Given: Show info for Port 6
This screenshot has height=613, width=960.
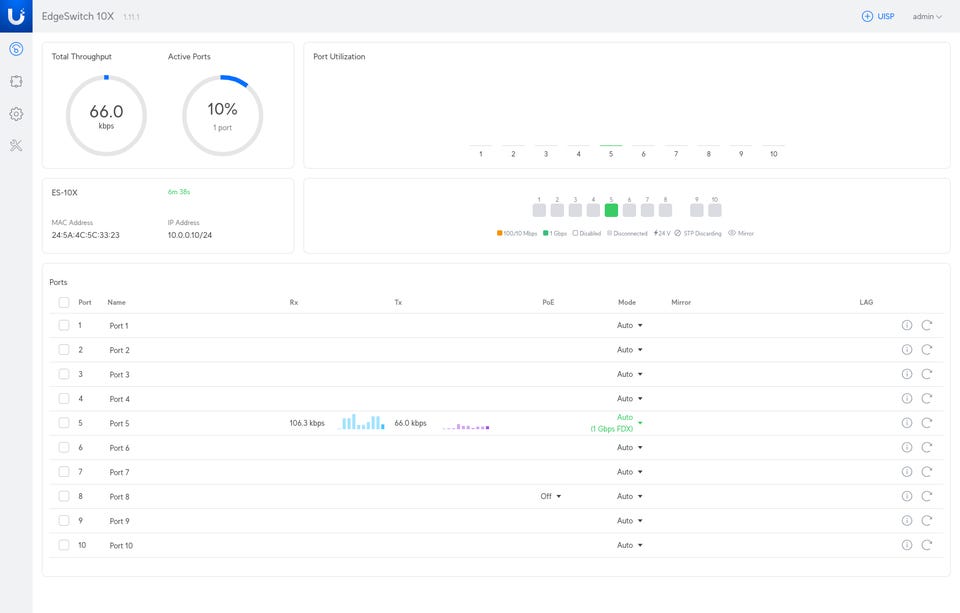Looking at the screenshot, I should (x=907, y=447).
